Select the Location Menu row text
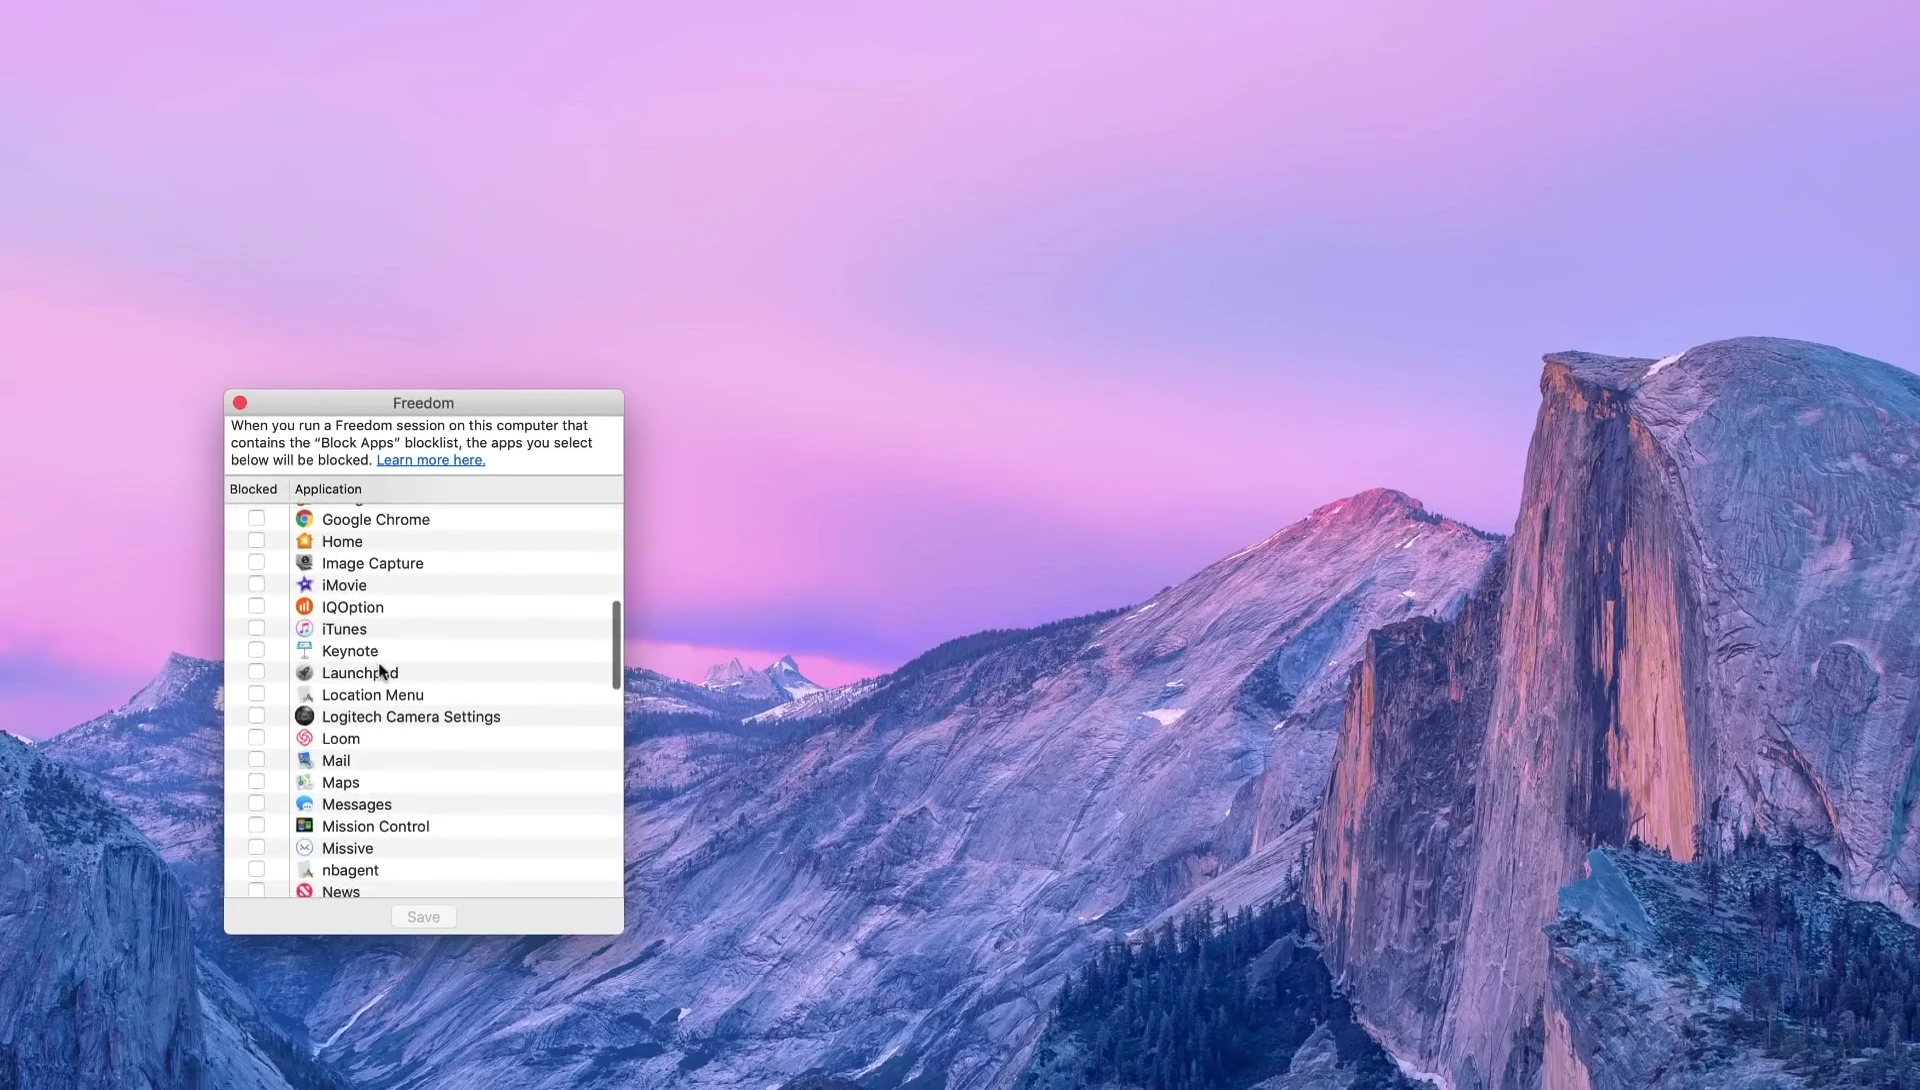Image resolution: width=1920 pixels, height=1090 pixels. click(x=373, y=695)
